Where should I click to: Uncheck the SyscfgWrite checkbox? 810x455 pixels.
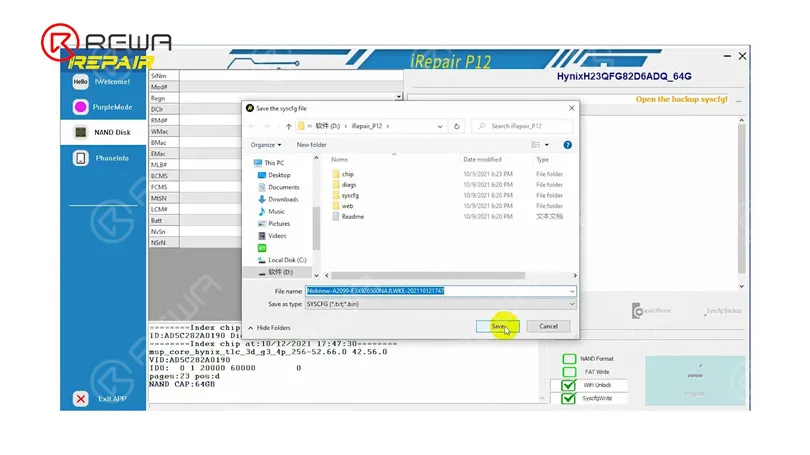569,398
